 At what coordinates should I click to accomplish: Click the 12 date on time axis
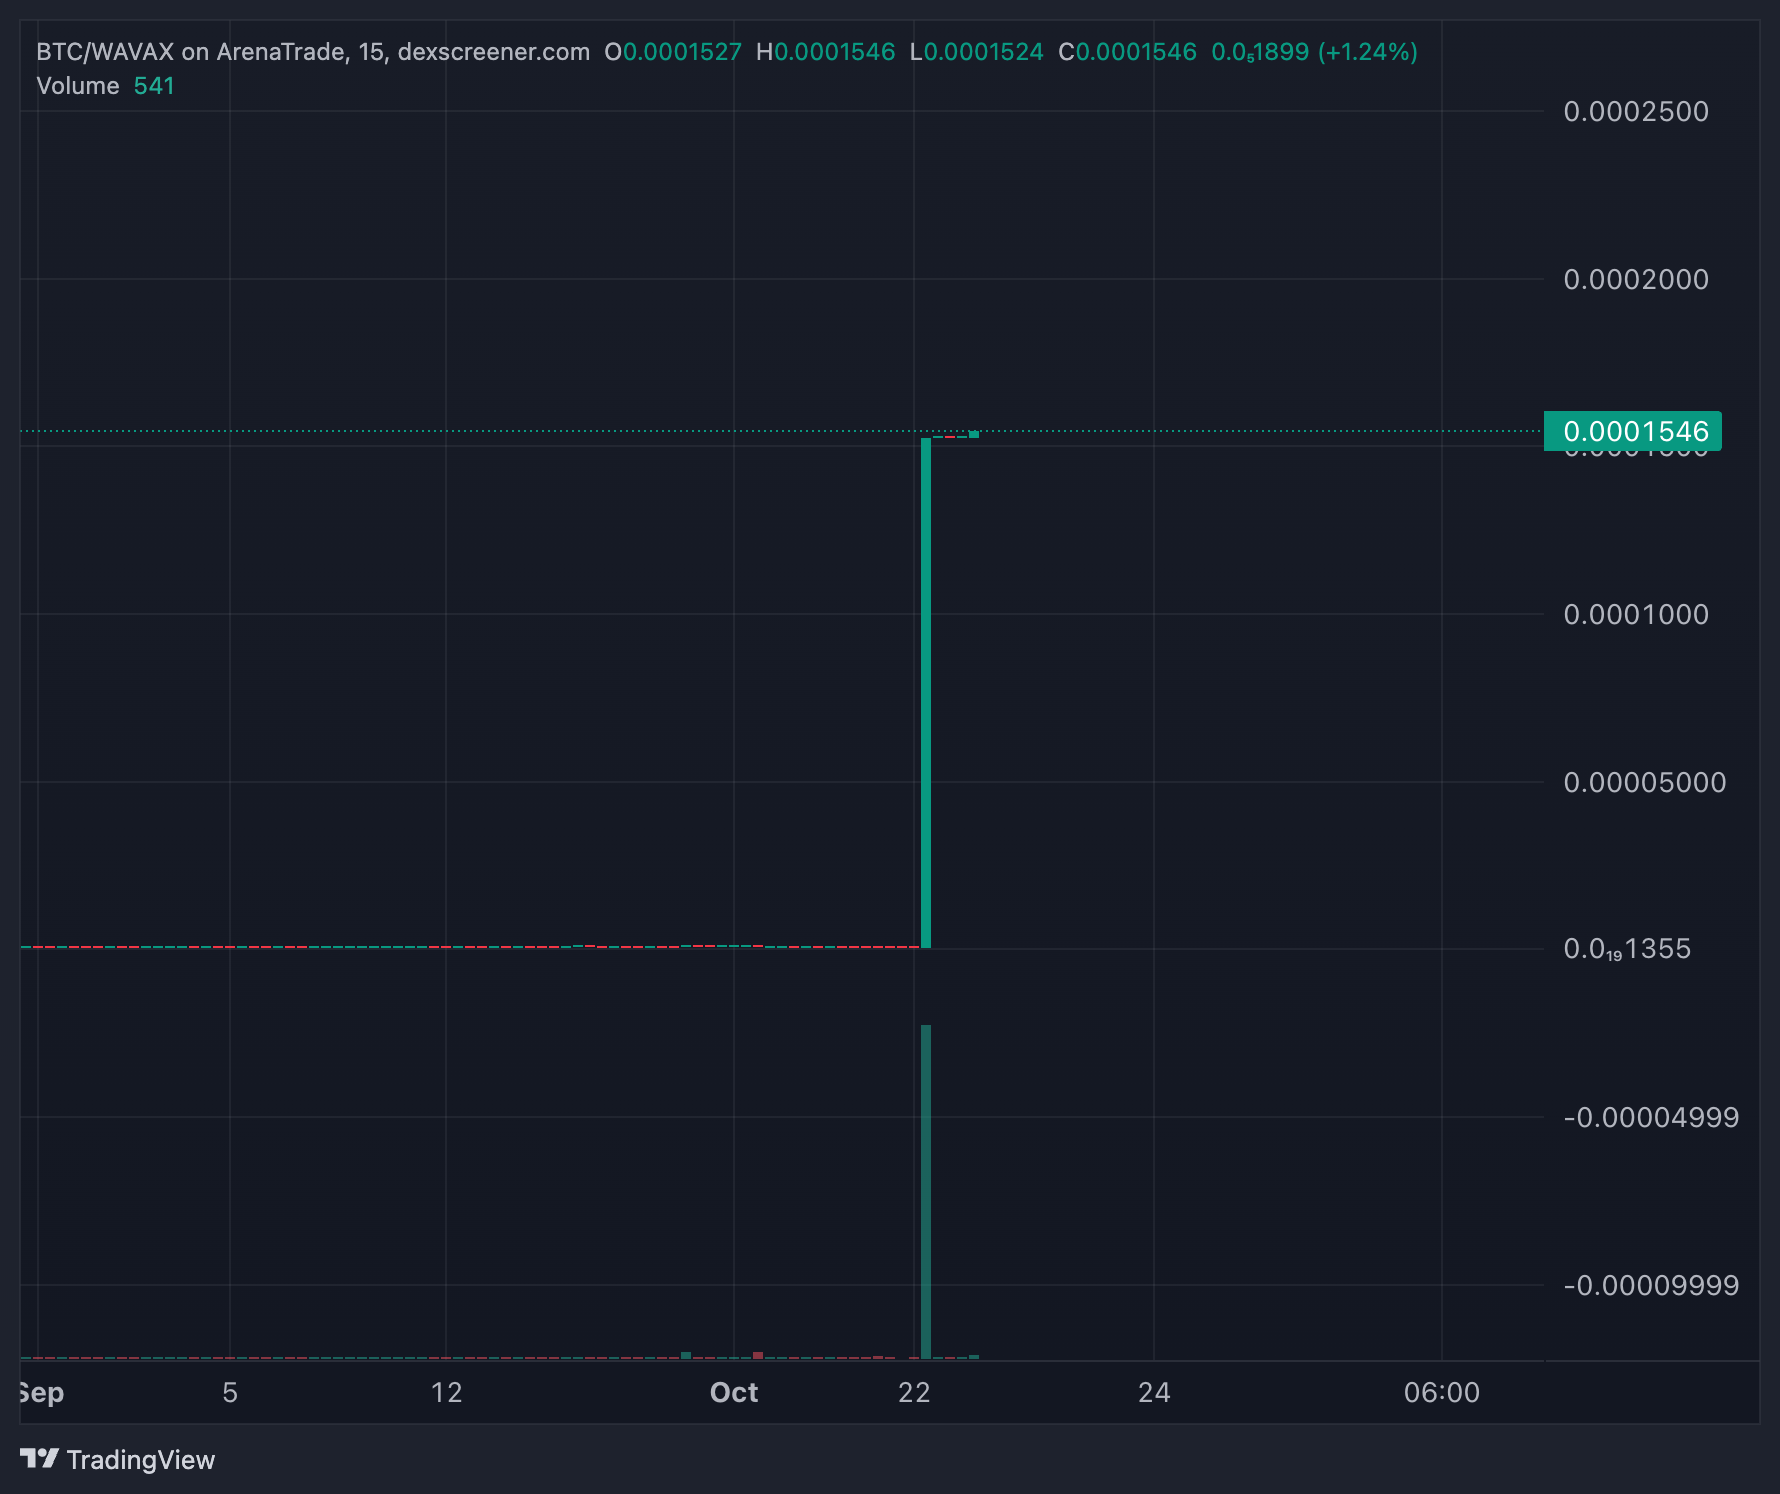point(446,1392)
